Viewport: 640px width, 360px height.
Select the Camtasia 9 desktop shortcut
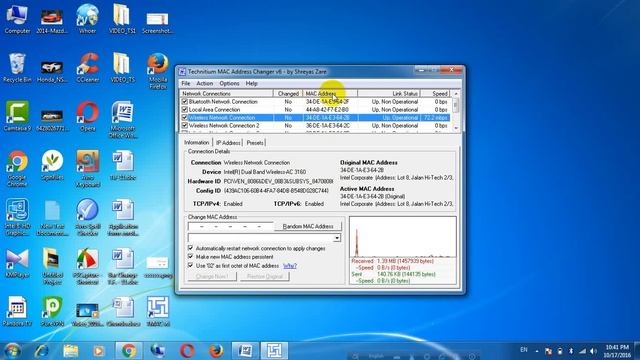coord(17,116)
